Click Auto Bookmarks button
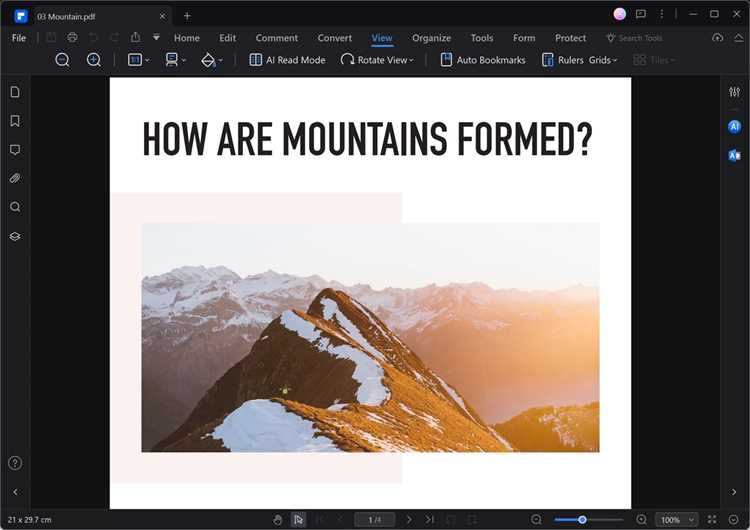This screenshot has width=750, height=530. click(x=483, y=60)
